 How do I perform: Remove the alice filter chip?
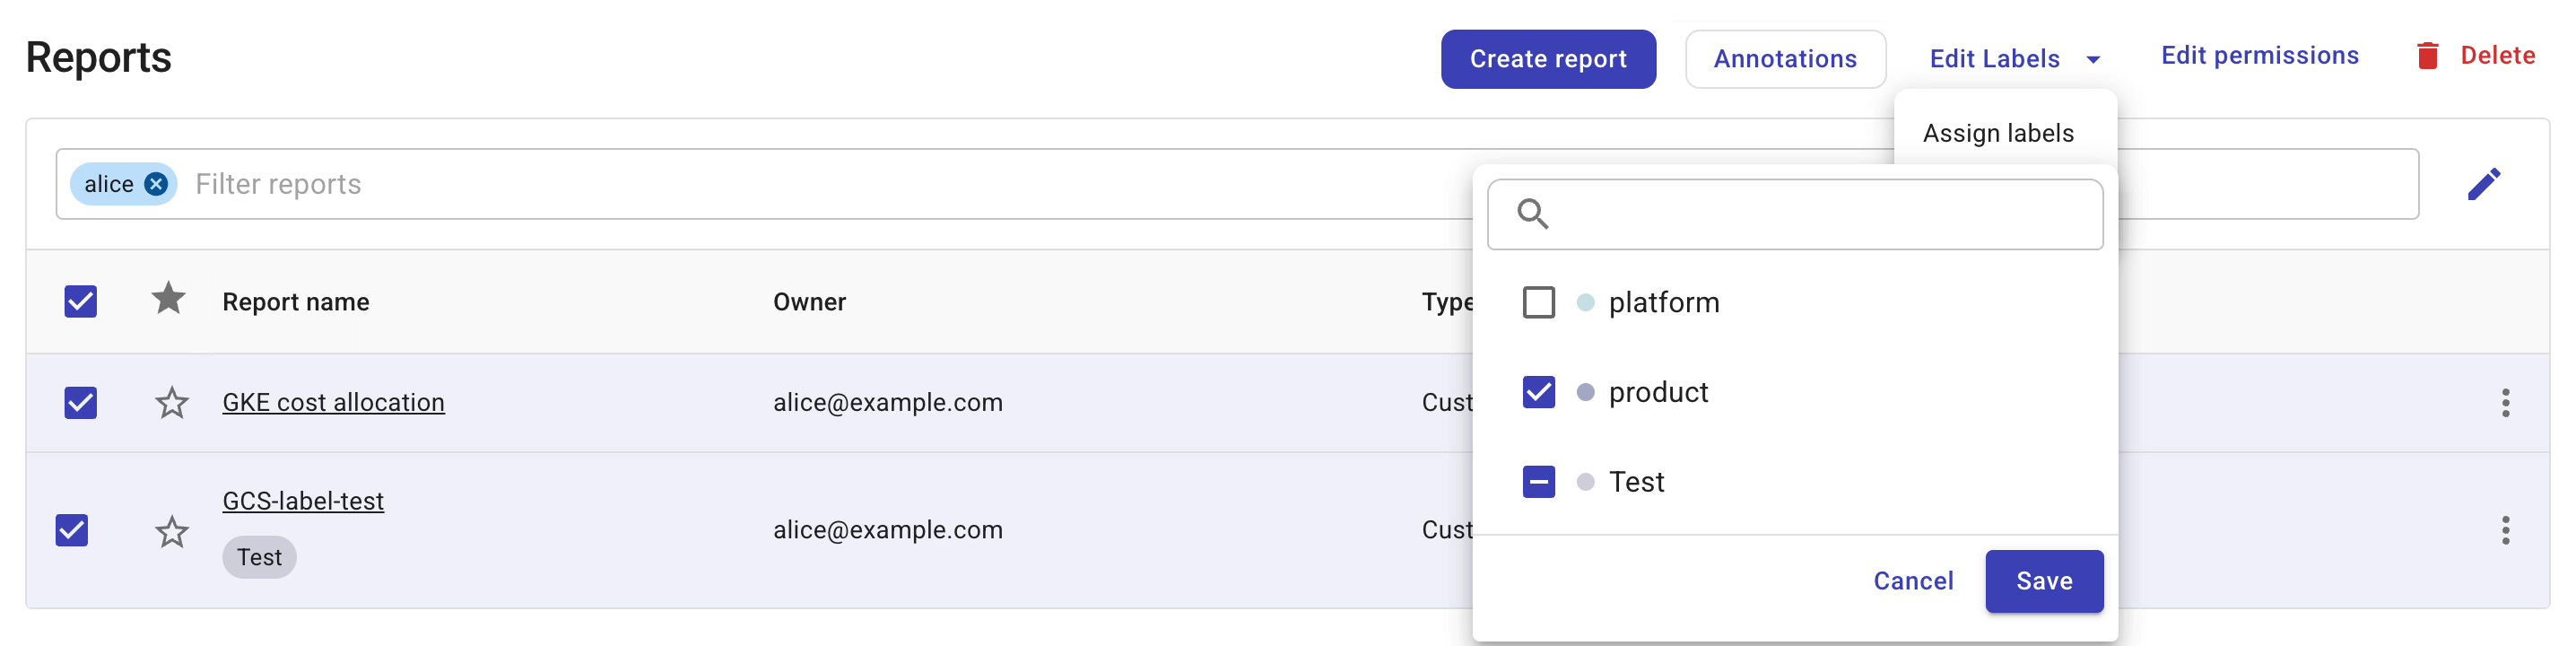[156, 184]
